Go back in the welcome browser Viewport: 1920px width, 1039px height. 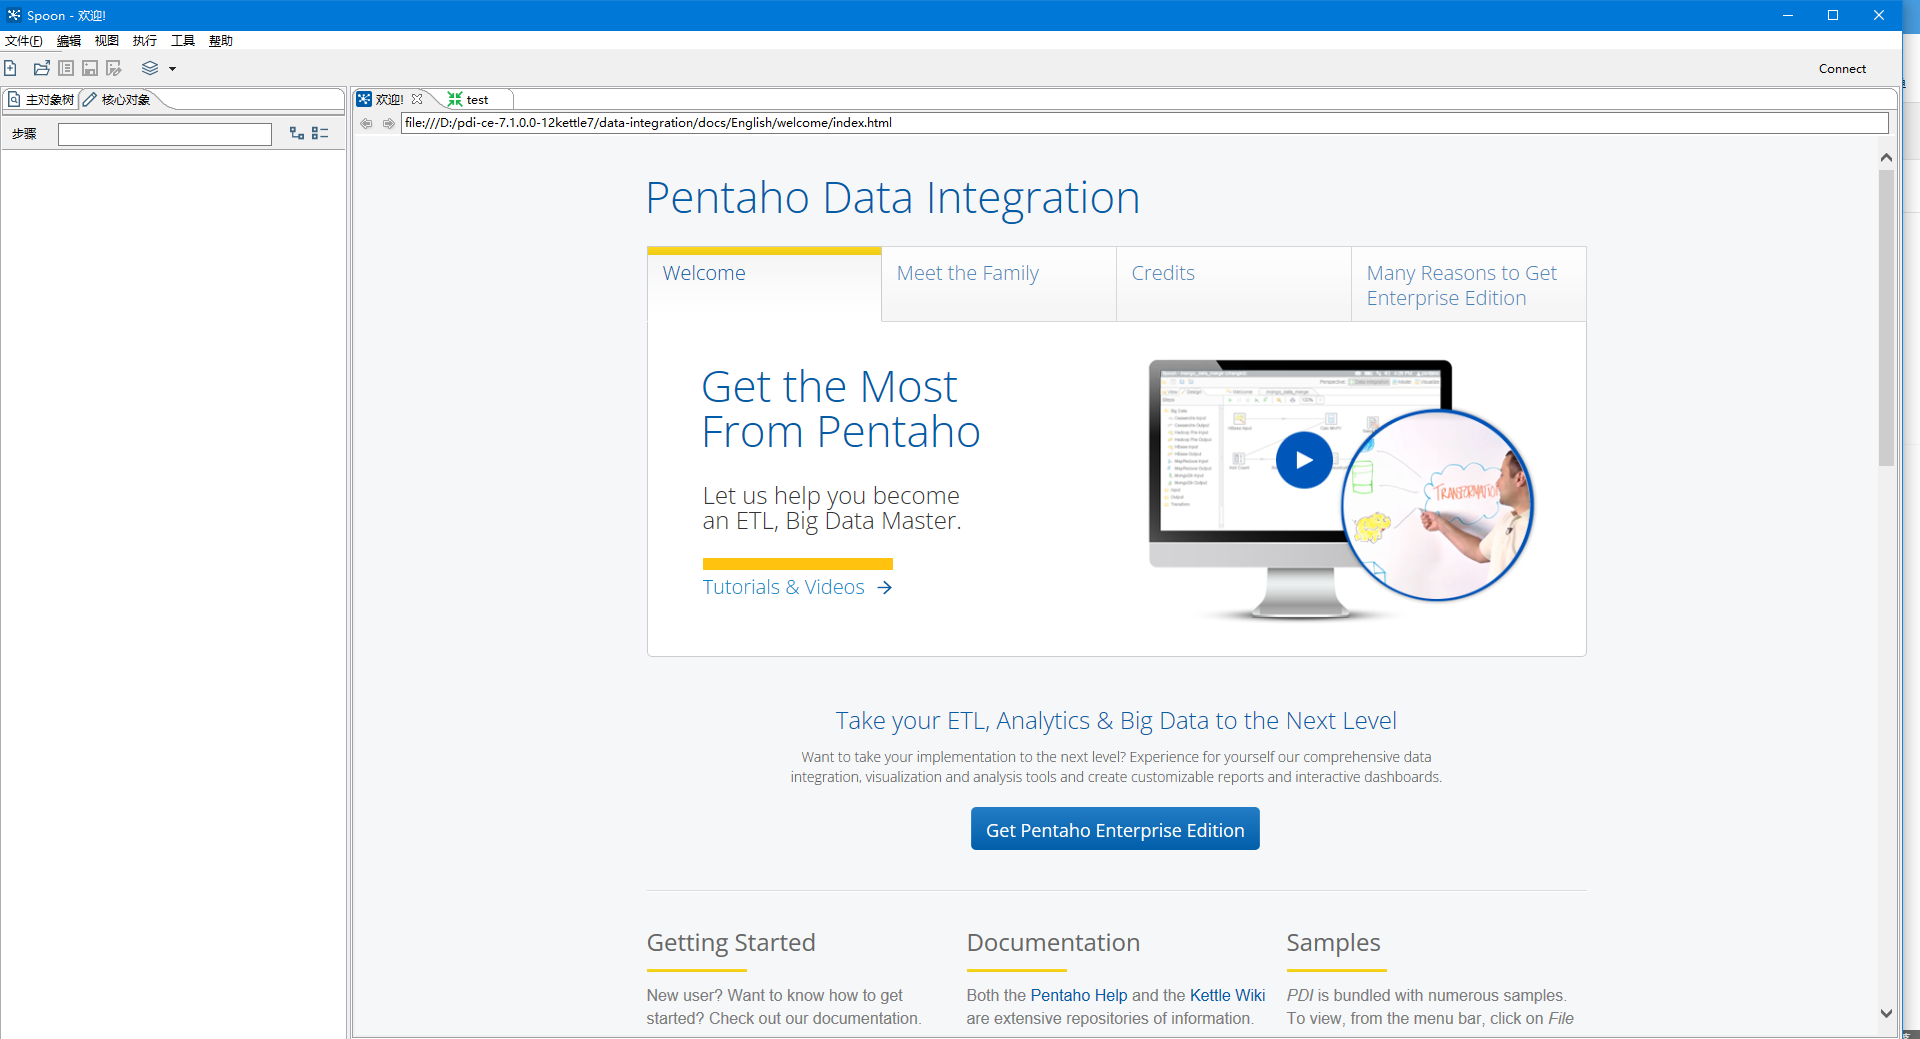click(366, 123)
